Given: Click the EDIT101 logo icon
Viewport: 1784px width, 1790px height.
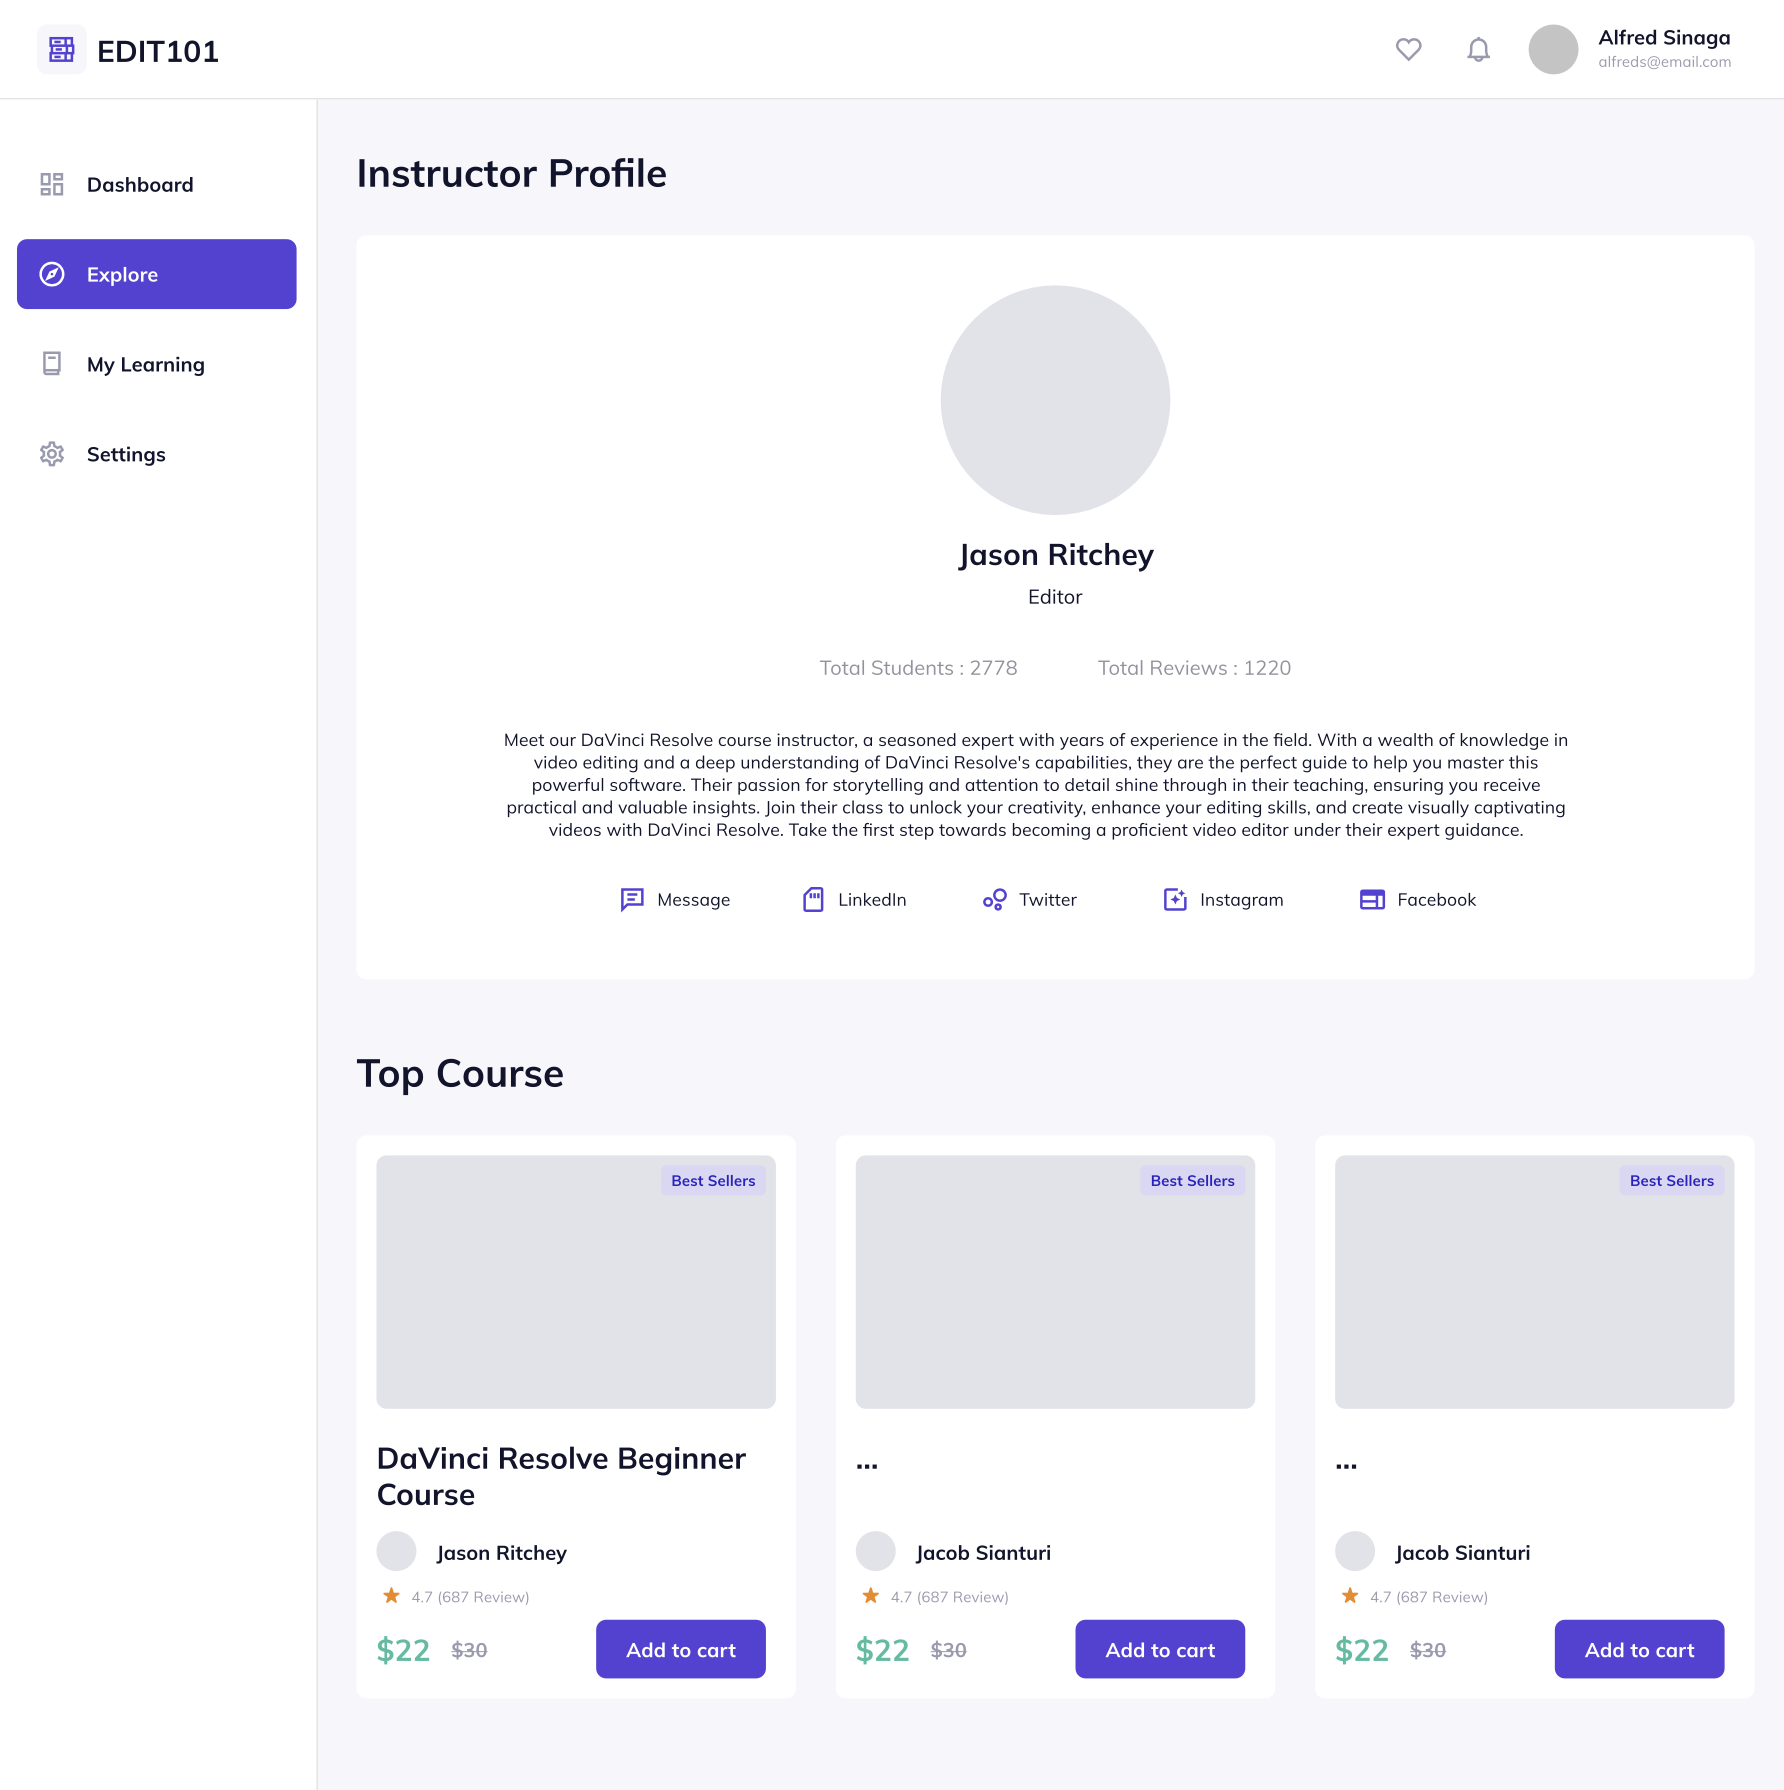Looking at the screenshot, I should coord(61,50).
